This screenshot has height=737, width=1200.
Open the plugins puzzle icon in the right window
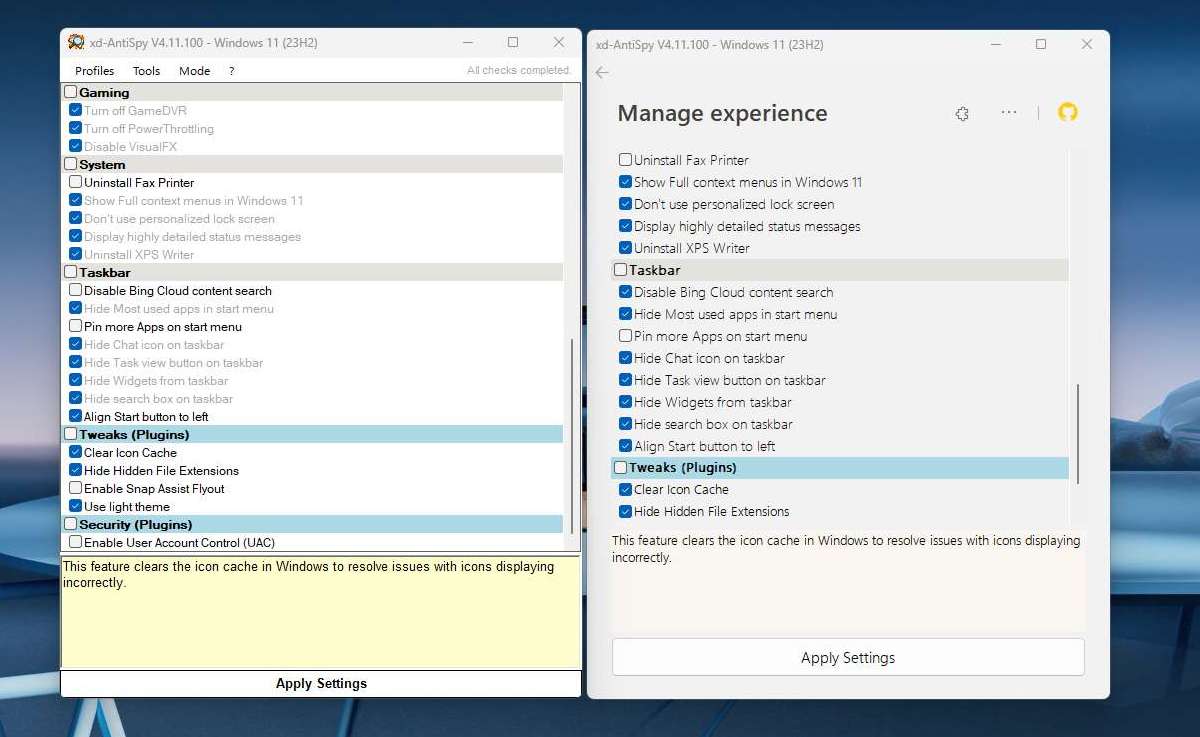pyautogui.click(x=962, y=114)
